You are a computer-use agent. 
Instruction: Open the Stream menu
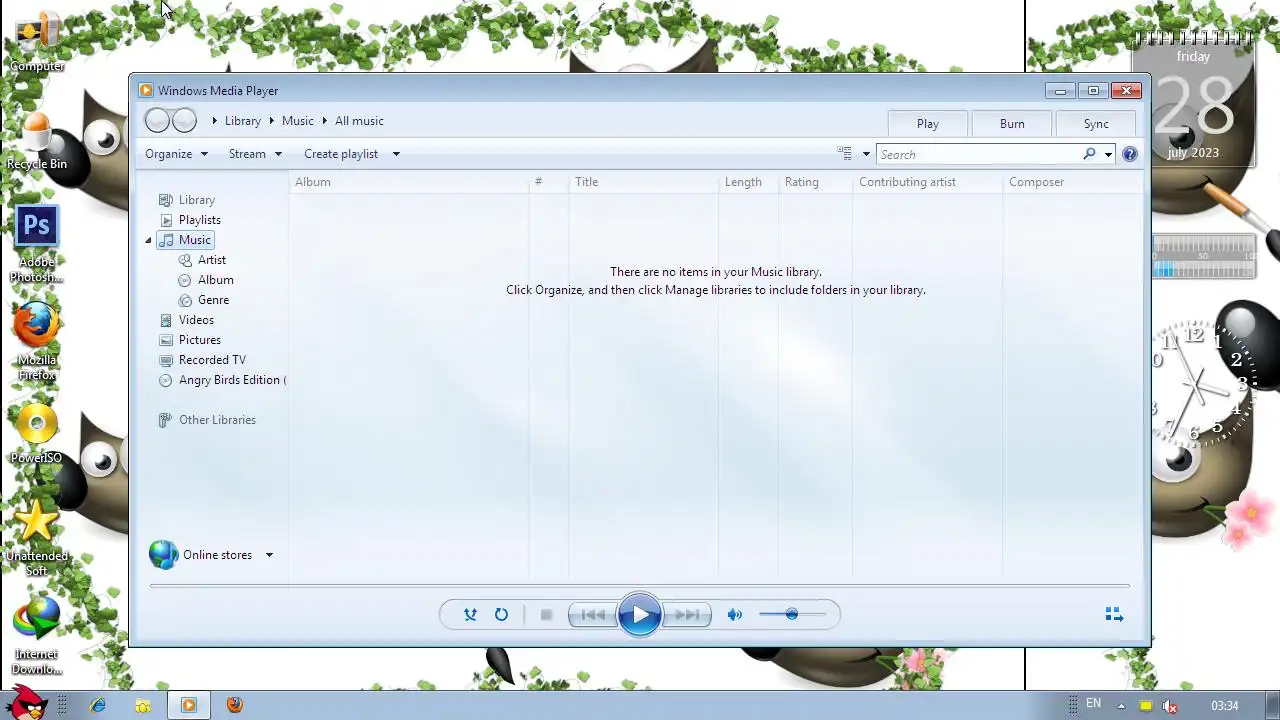click(255, 154)
